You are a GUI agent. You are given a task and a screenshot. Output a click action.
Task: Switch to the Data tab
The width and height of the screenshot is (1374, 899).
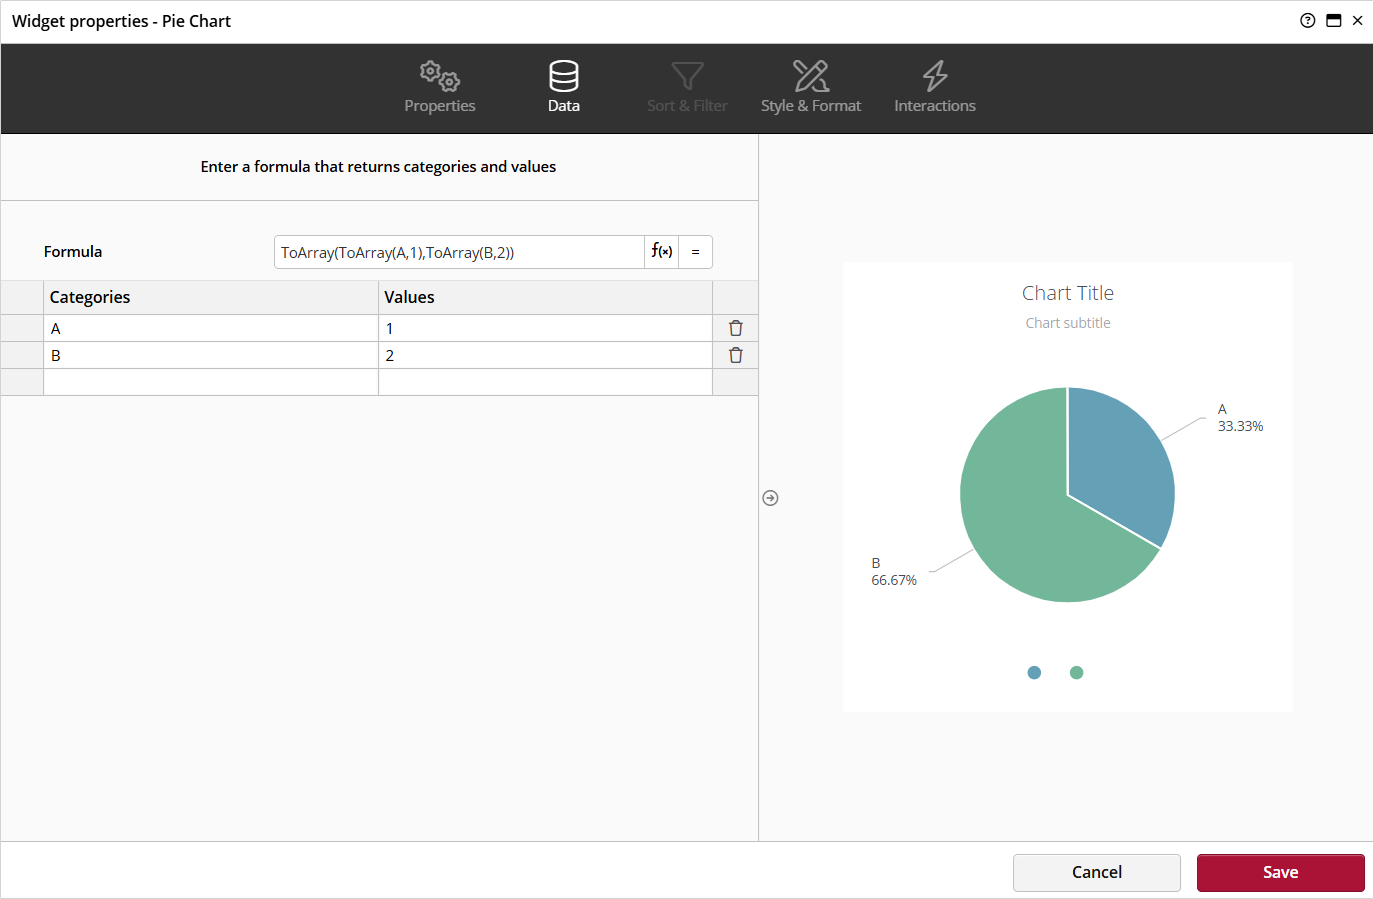click(x=564, y=88)
